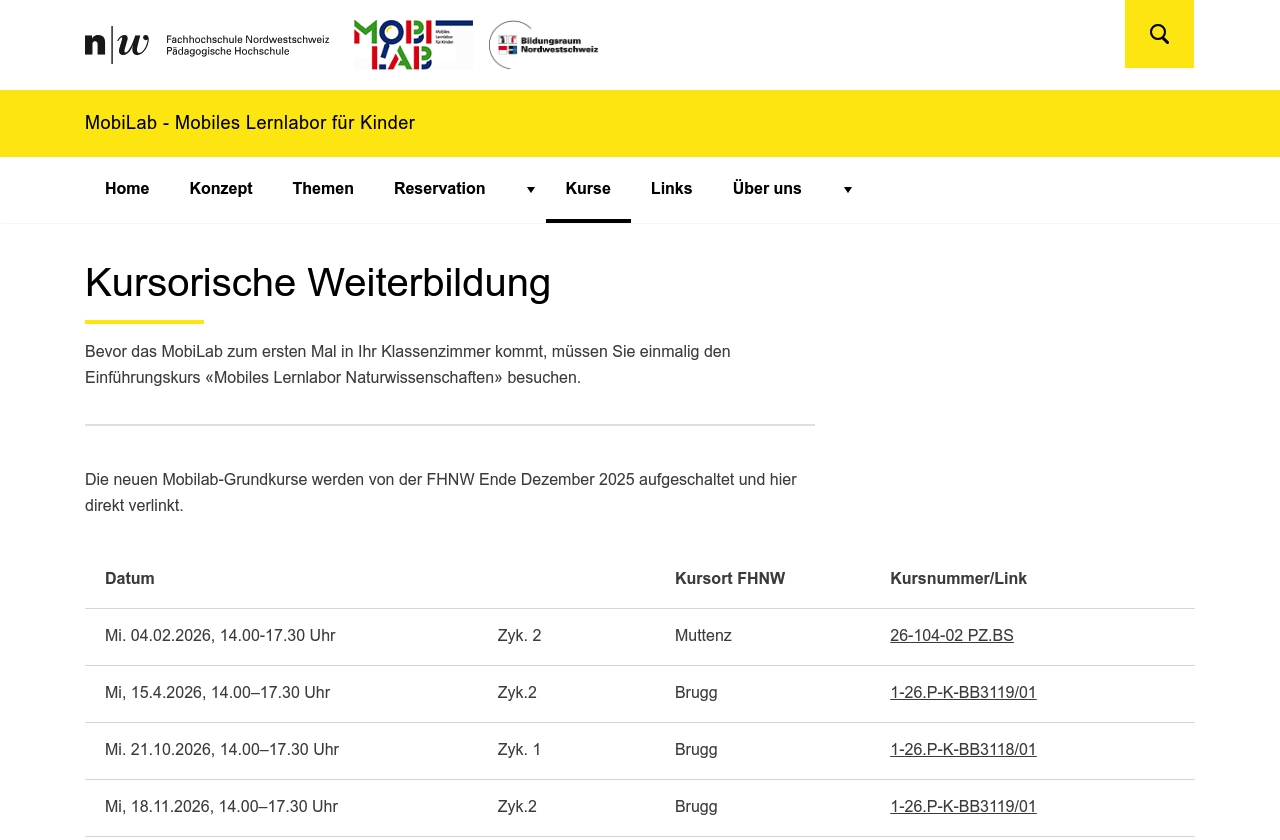Open the Über uns menu item

click(x=767, y=189)
